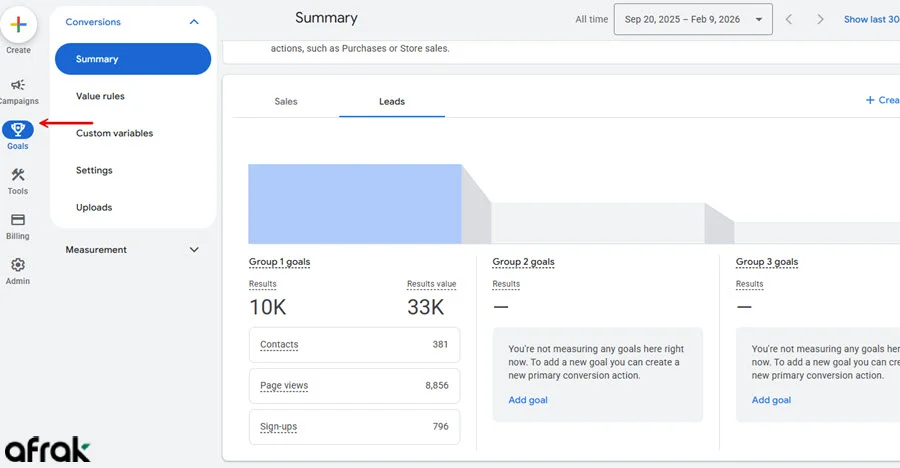This screenshot has width=900, height=468.
Task: Select the Leads tab
Action: click(x=392, y=101)
